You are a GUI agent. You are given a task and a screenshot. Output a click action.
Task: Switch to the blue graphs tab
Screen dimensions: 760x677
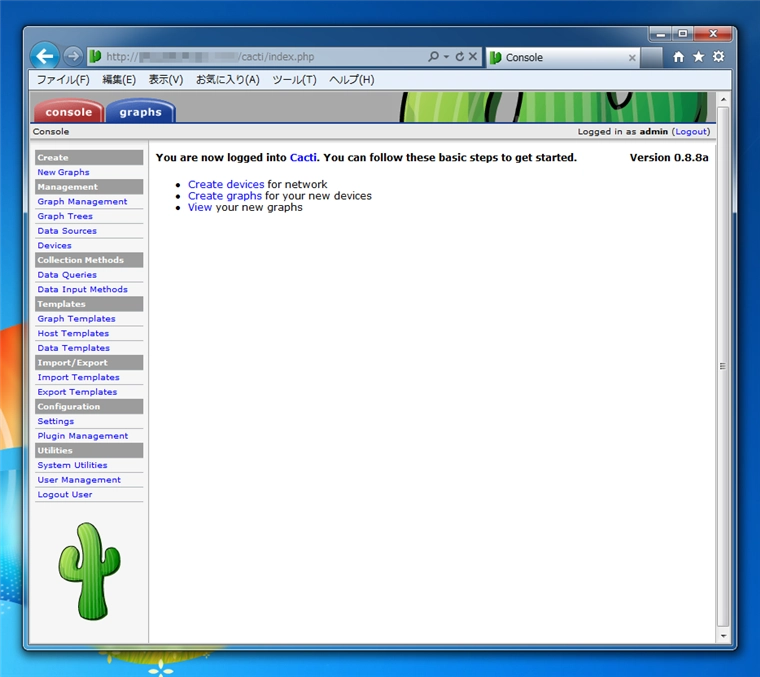tap(141, 111)
